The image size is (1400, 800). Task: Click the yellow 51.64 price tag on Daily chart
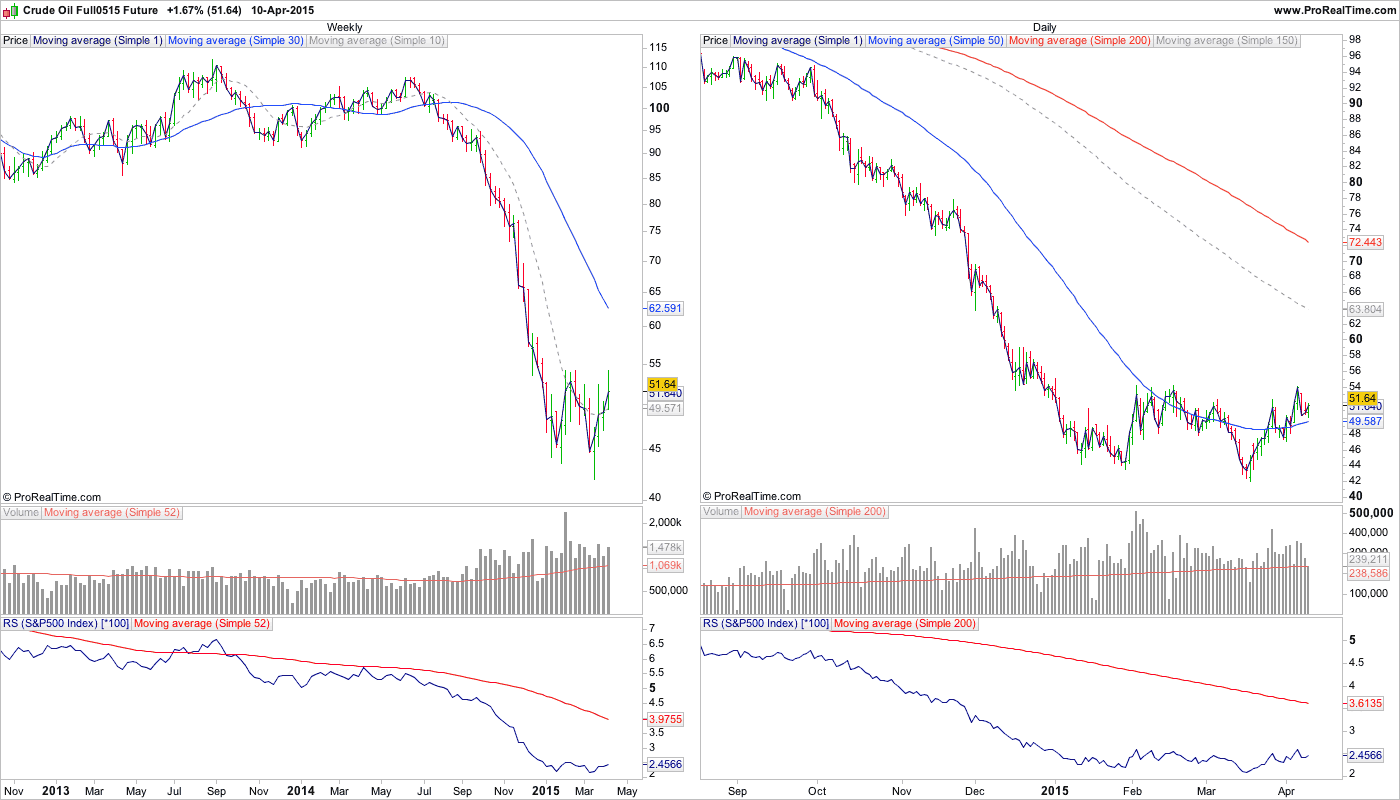coord(1363,397)
